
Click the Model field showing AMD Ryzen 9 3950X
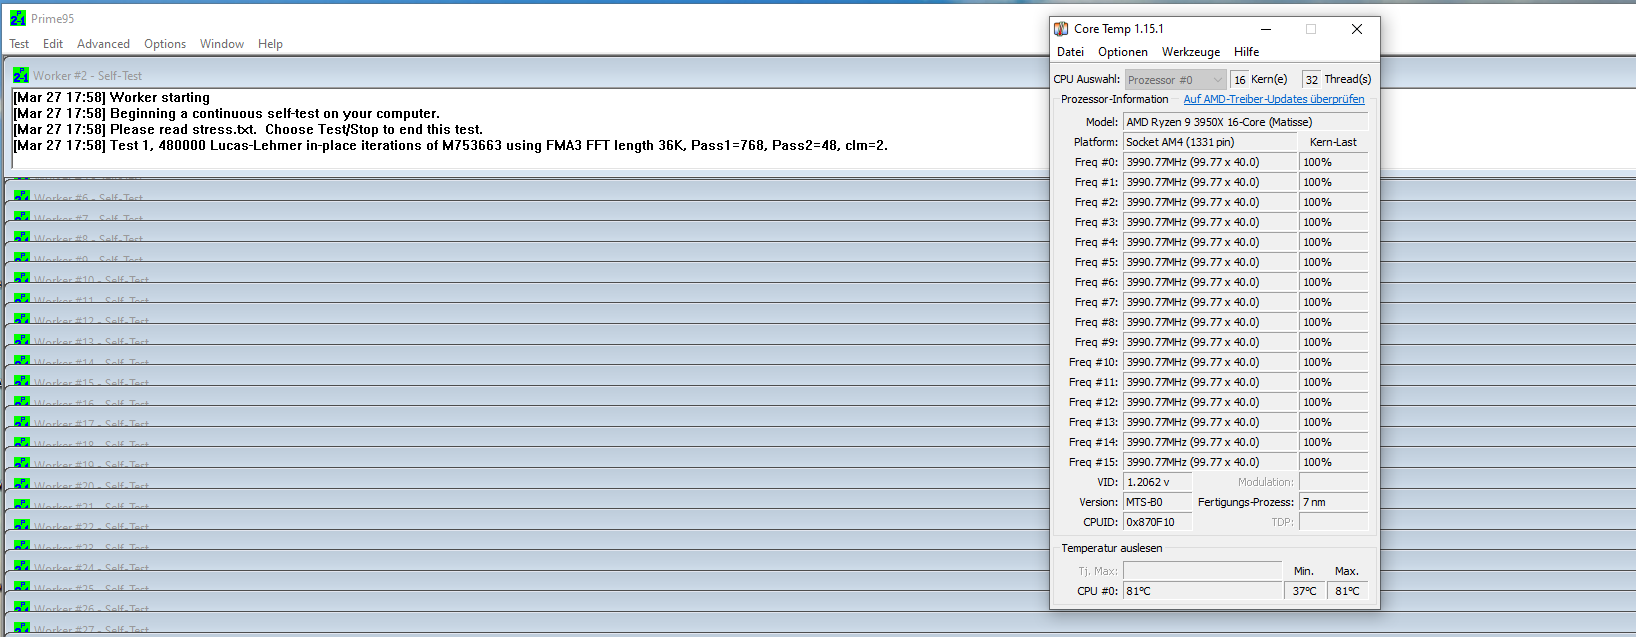coord(1245,122)
